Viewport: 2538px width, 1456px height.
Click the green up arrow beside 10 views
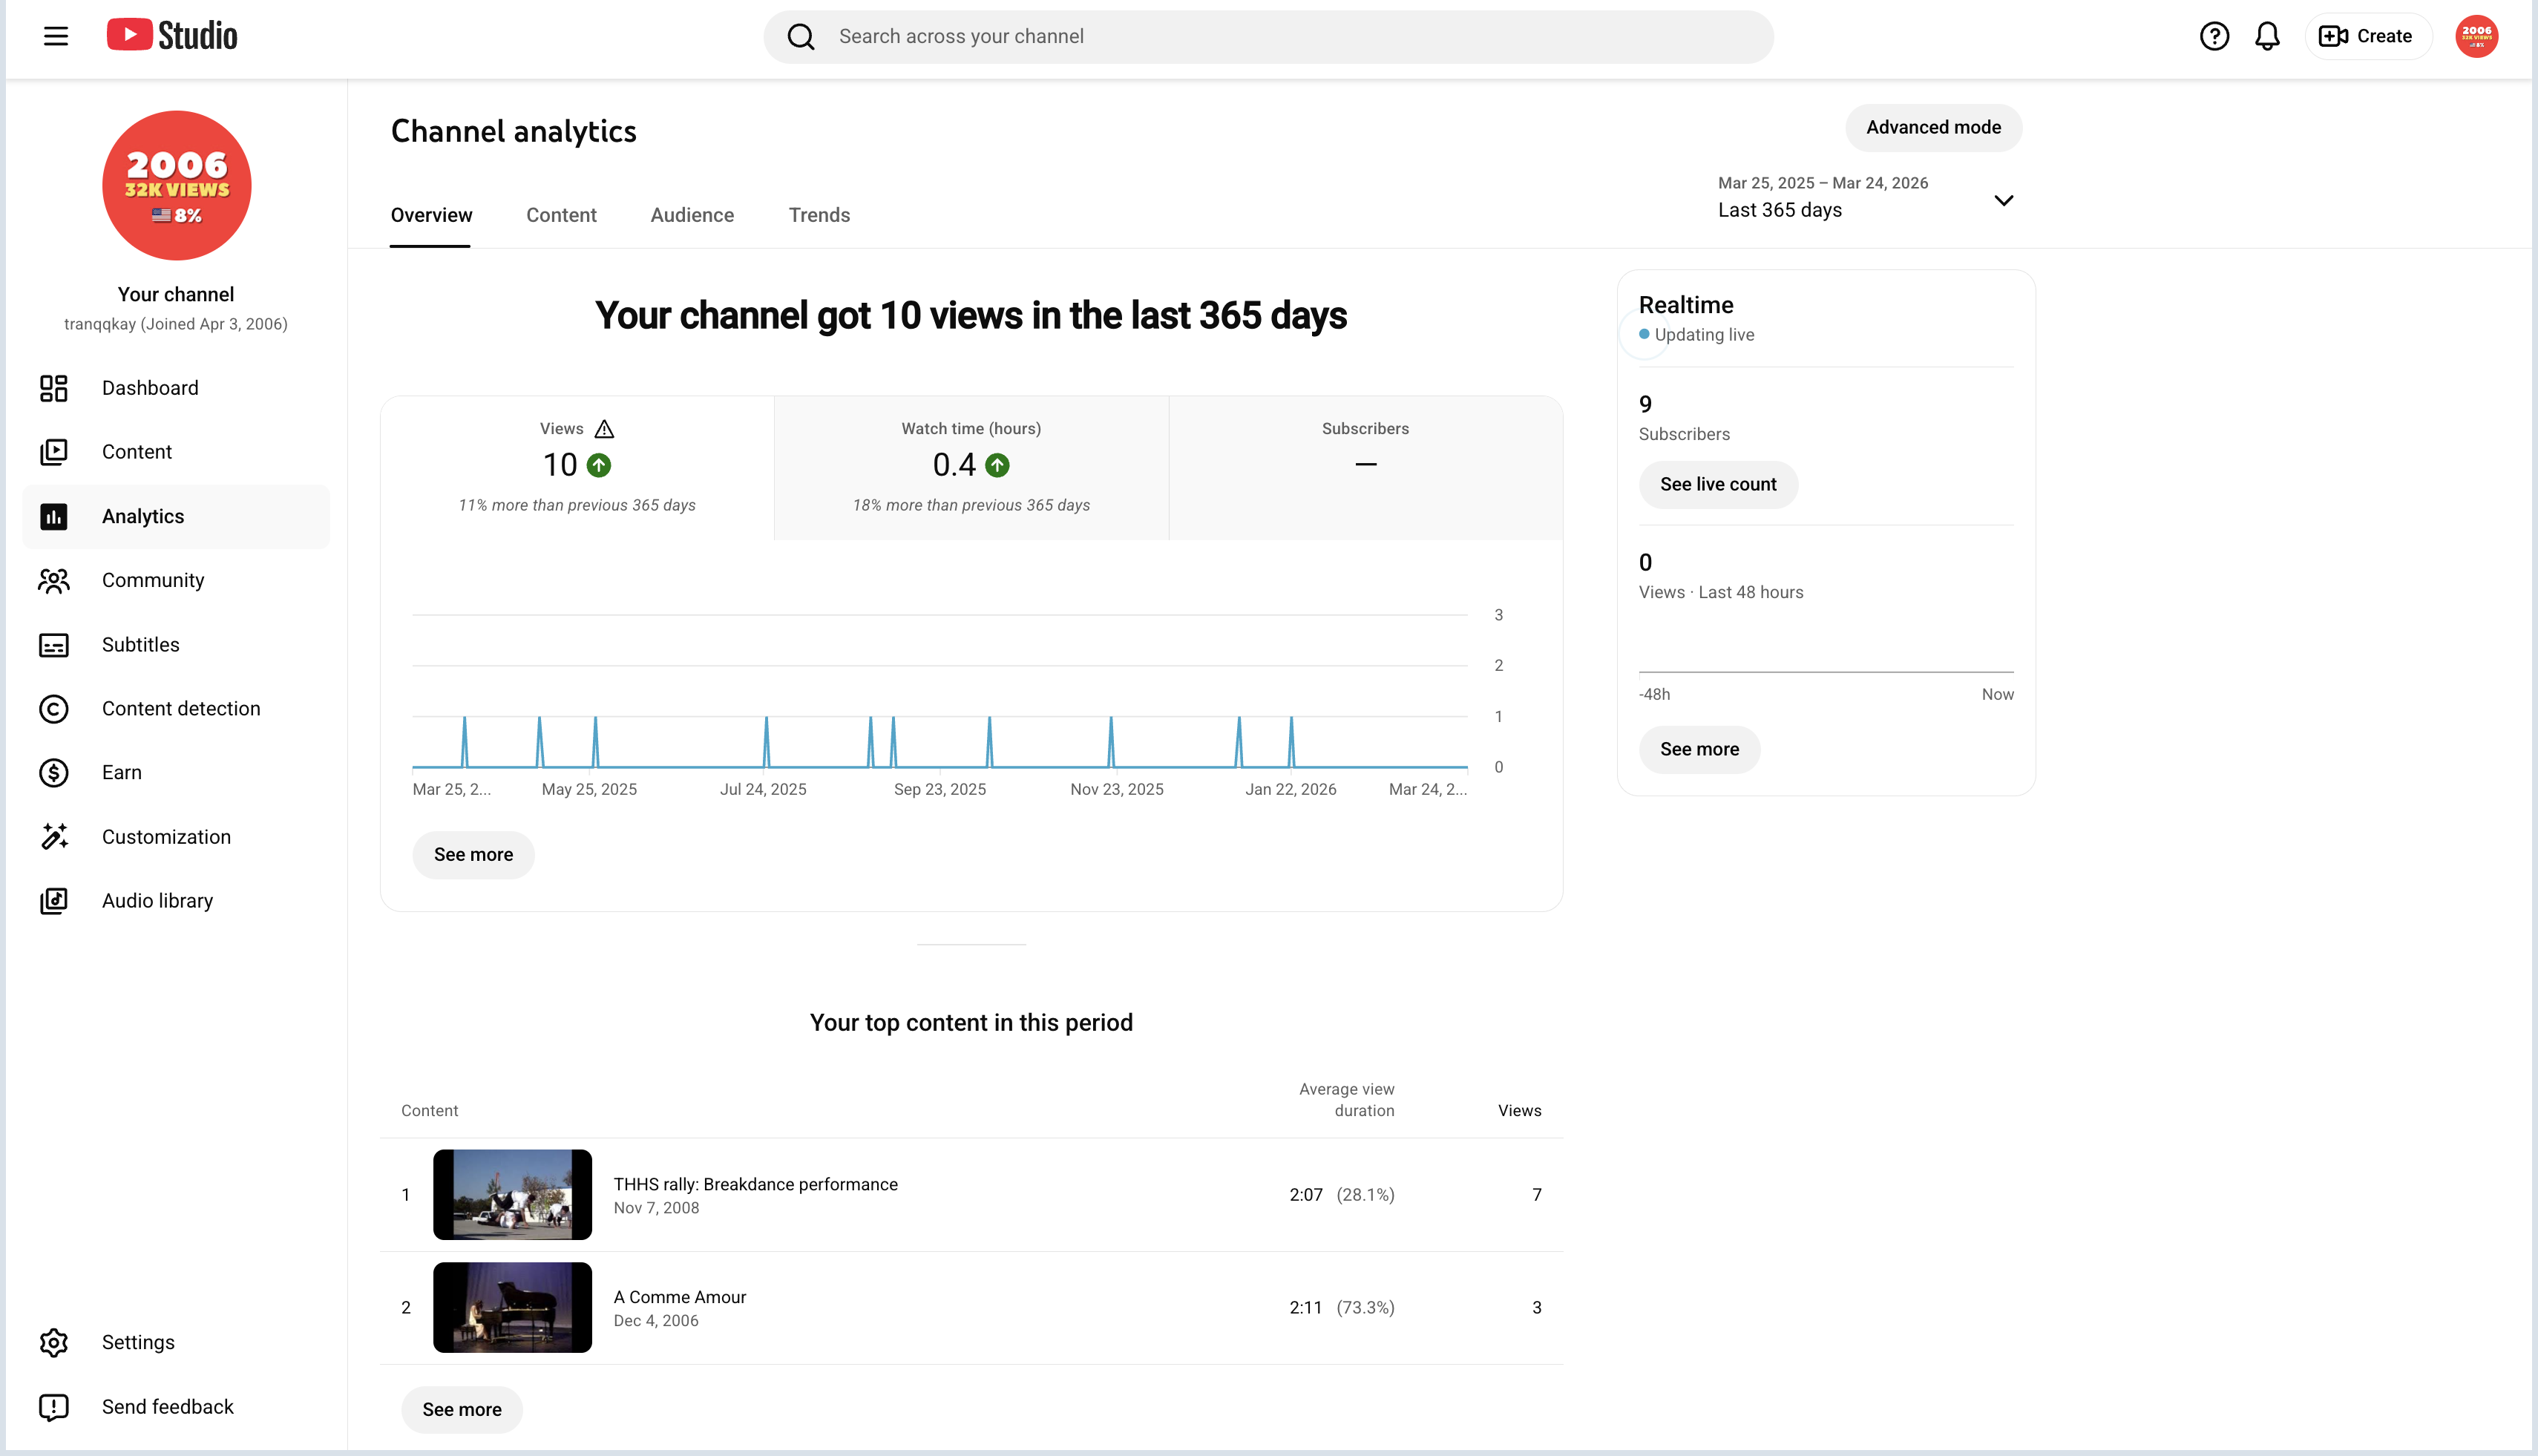[x=599, y=465]
